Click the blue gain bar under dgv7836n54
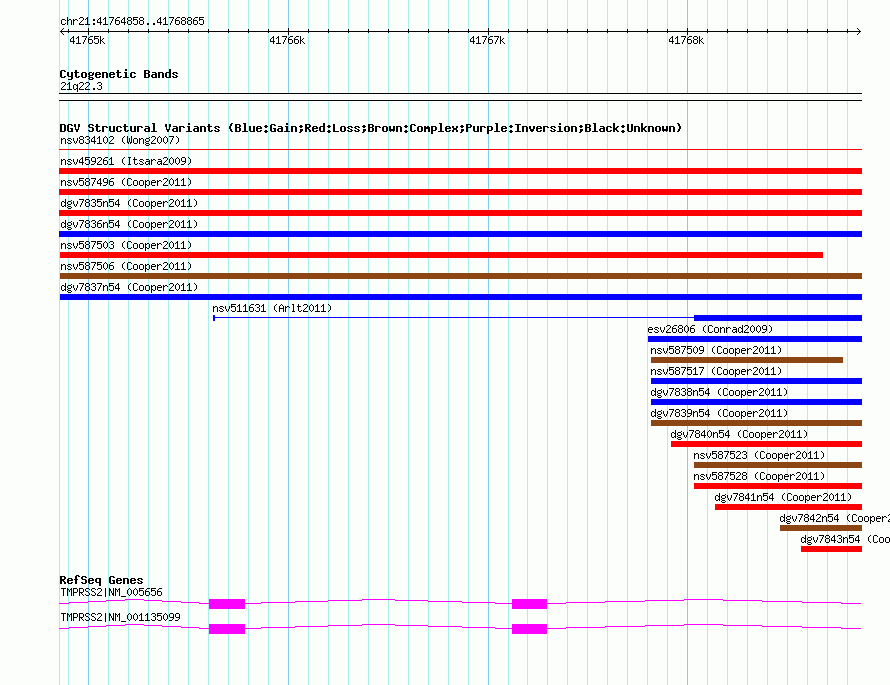 460,234
